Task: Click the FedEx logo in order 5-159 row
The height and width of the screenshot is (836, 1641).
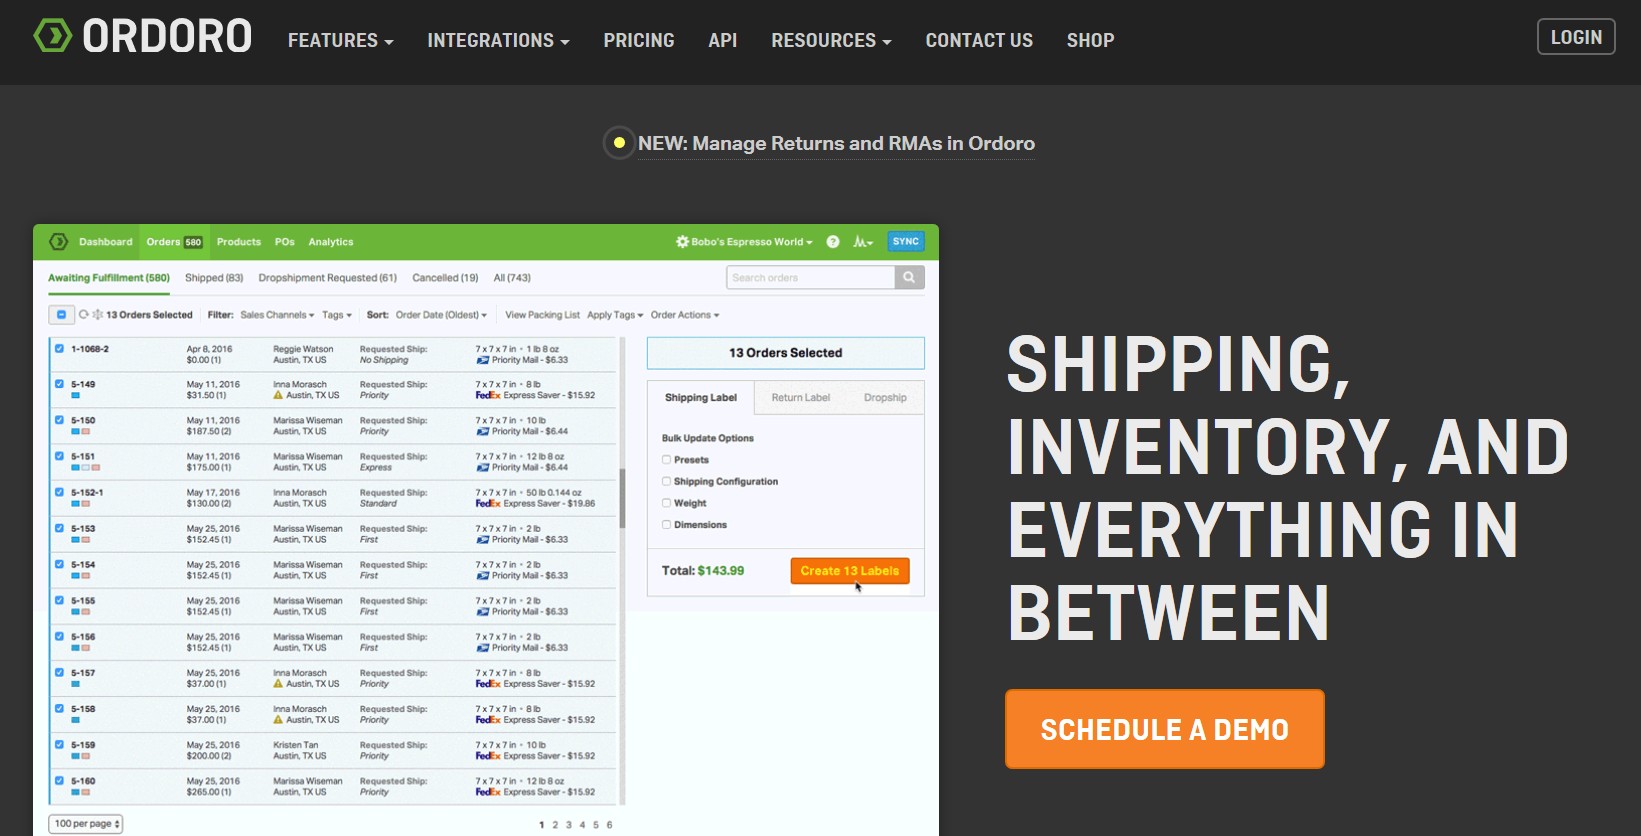Action: coord(488,756)
